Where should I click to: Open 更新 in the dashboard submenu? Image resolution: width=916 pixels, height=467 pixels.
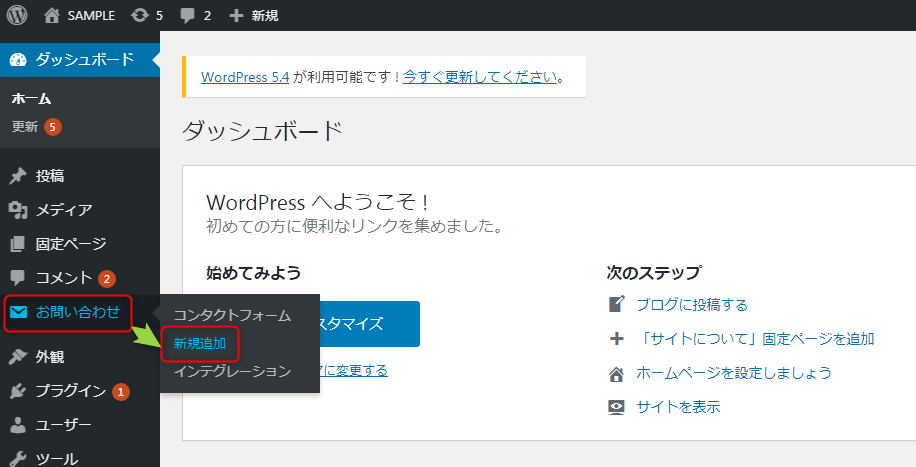(25, 127)
